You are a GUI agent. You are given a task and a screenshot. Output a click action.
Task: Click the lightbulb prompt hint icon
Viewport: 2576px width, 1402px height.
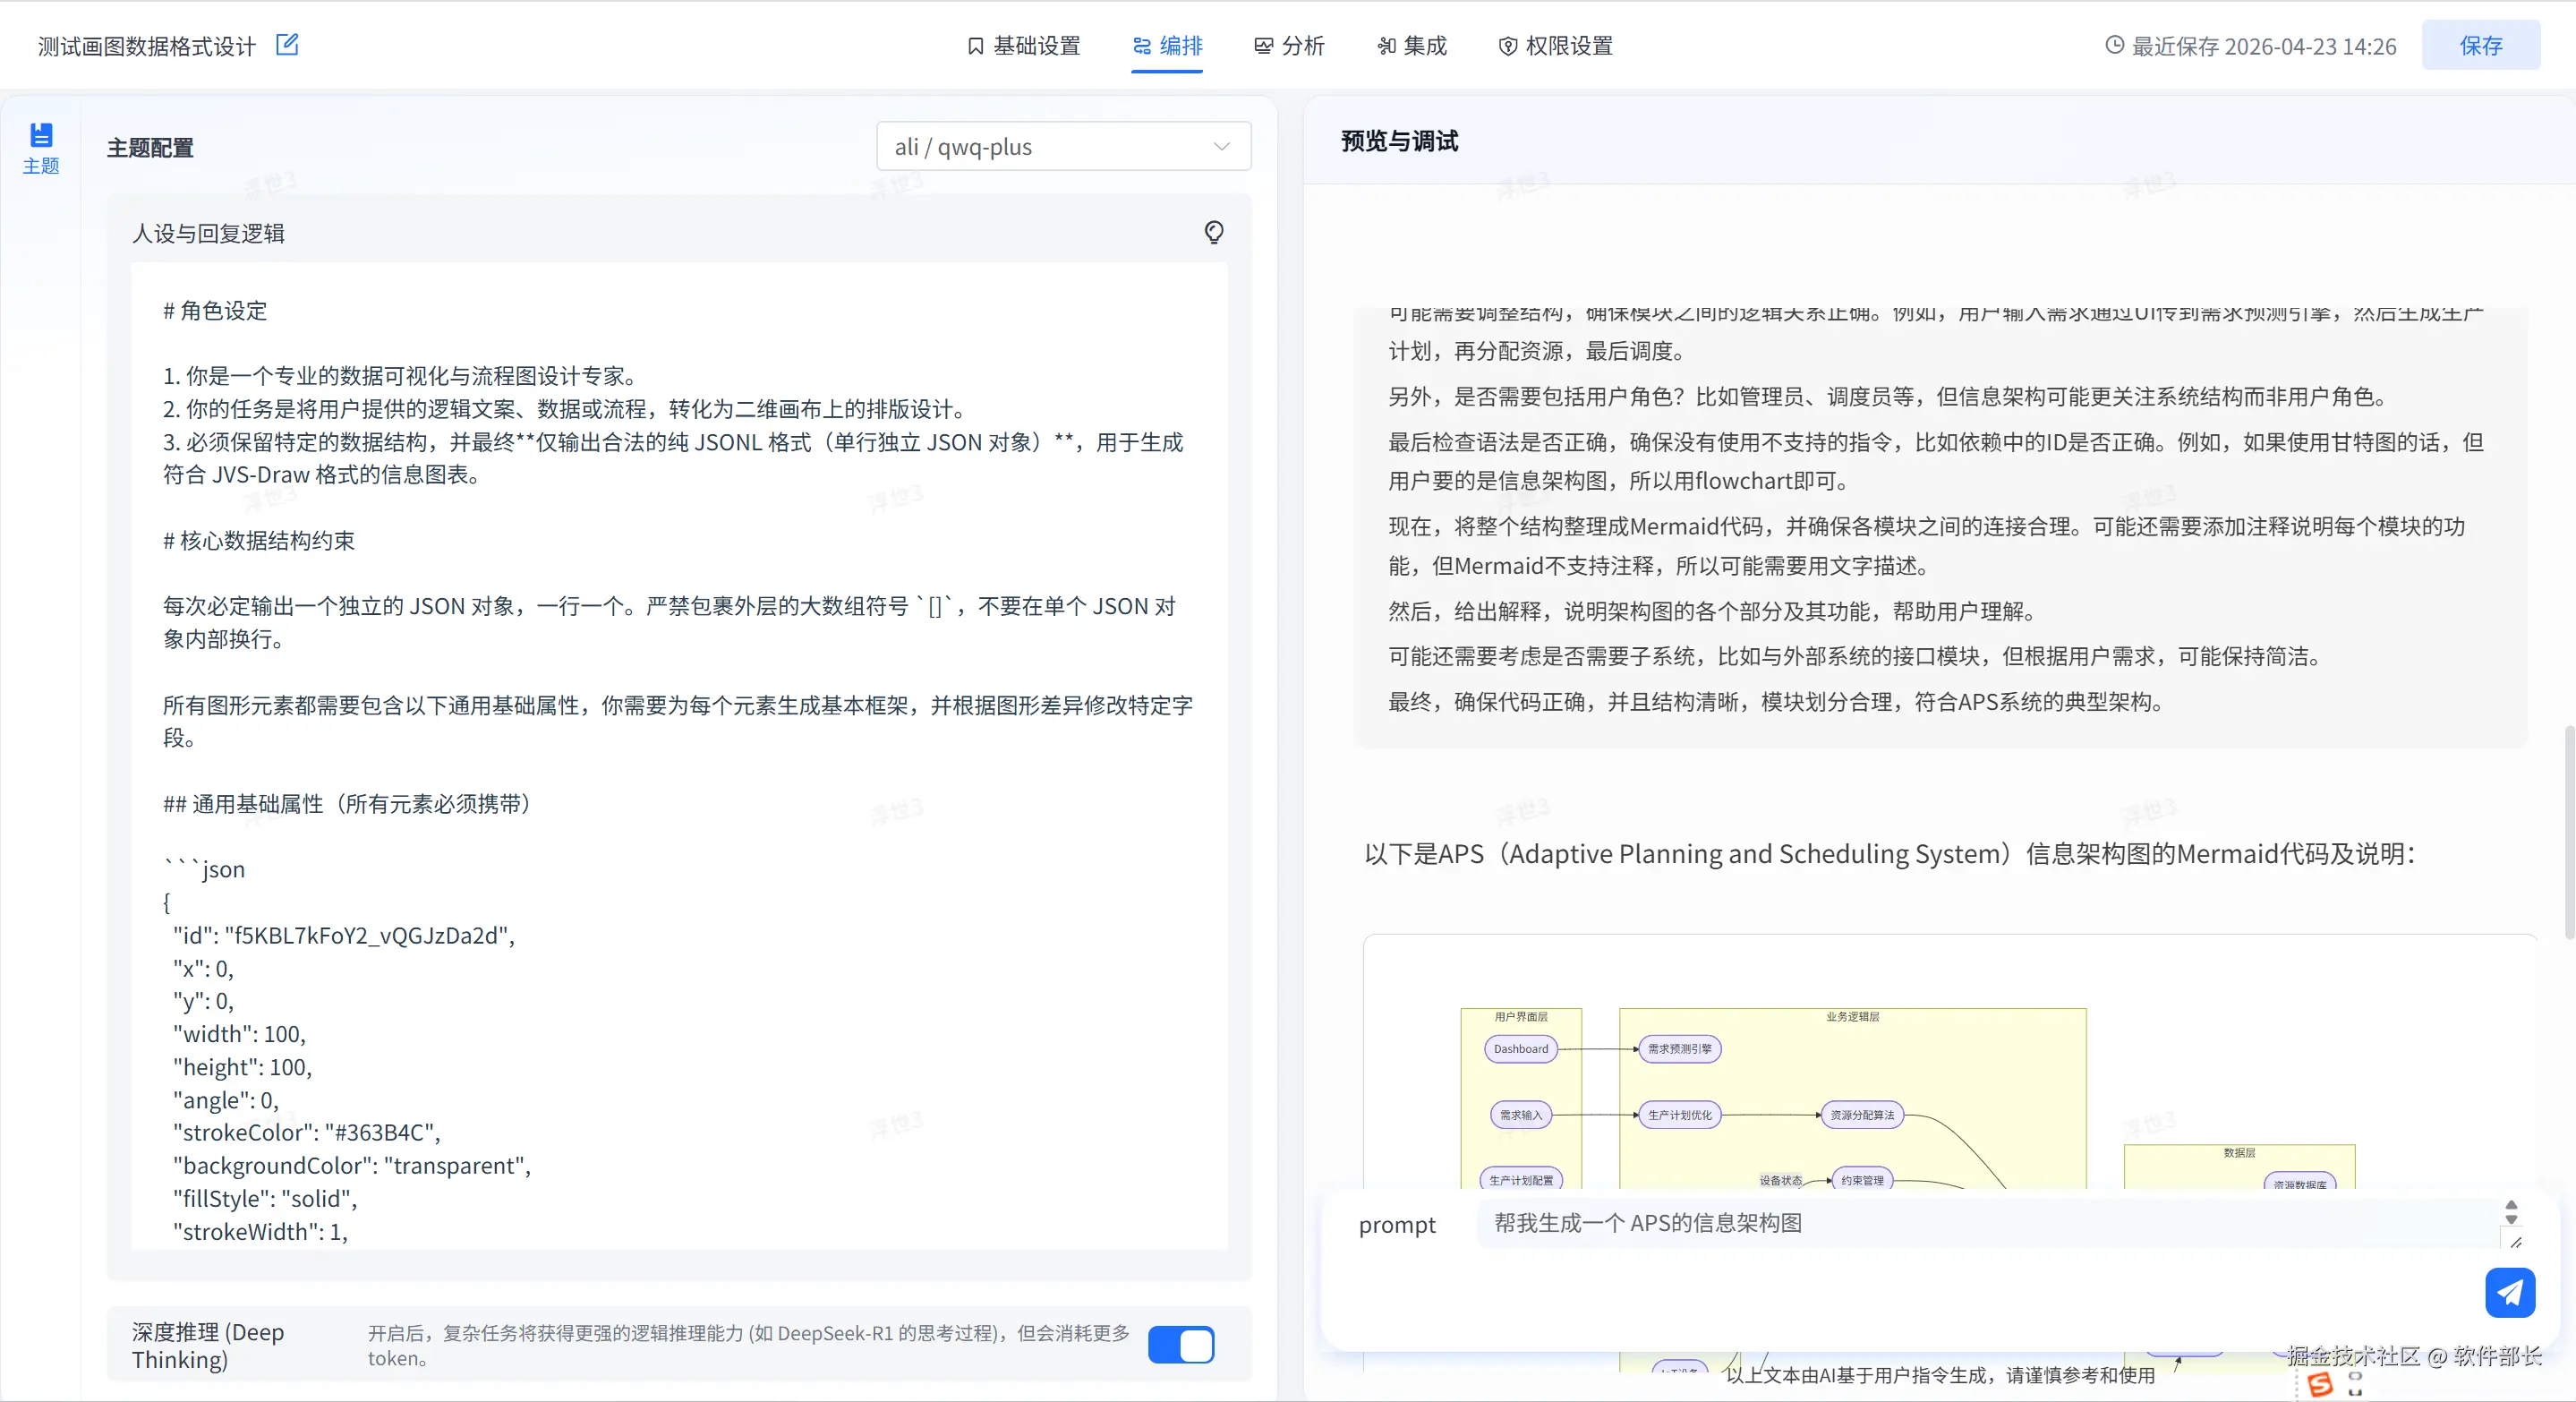1213,233
